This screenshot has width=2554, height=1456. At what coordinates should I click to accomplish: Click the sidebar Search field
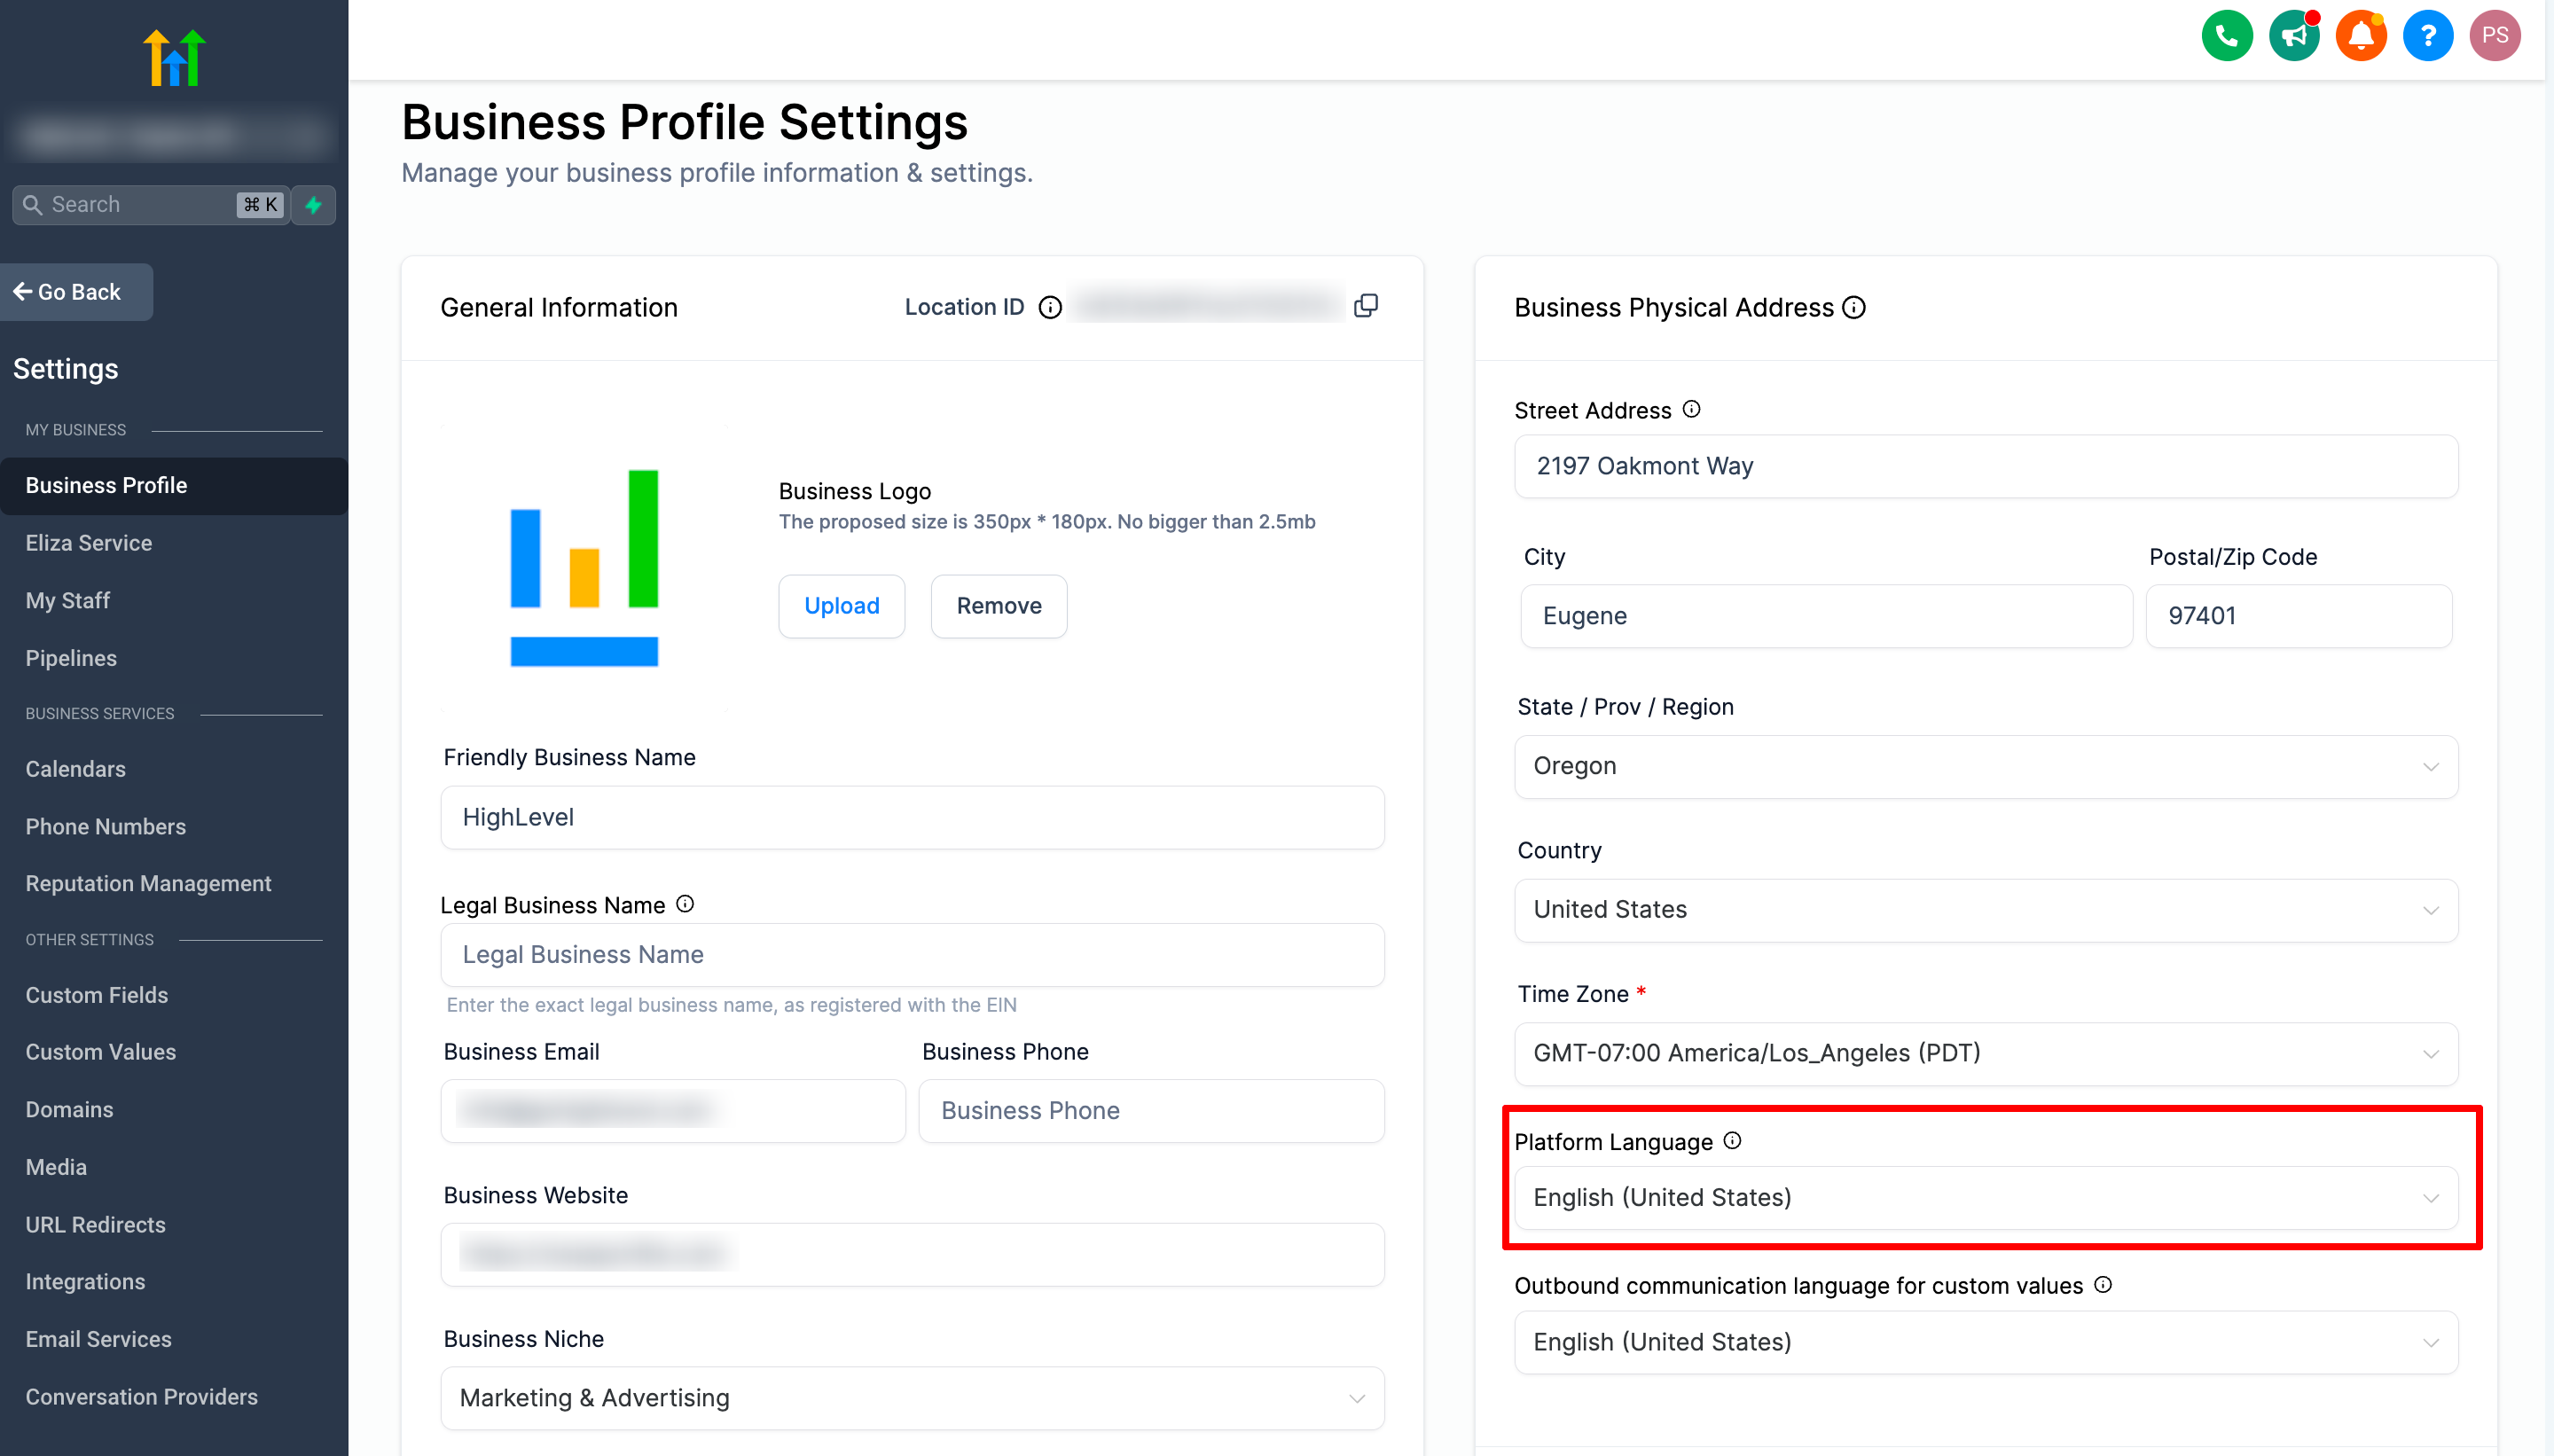[x=150, y=205]
